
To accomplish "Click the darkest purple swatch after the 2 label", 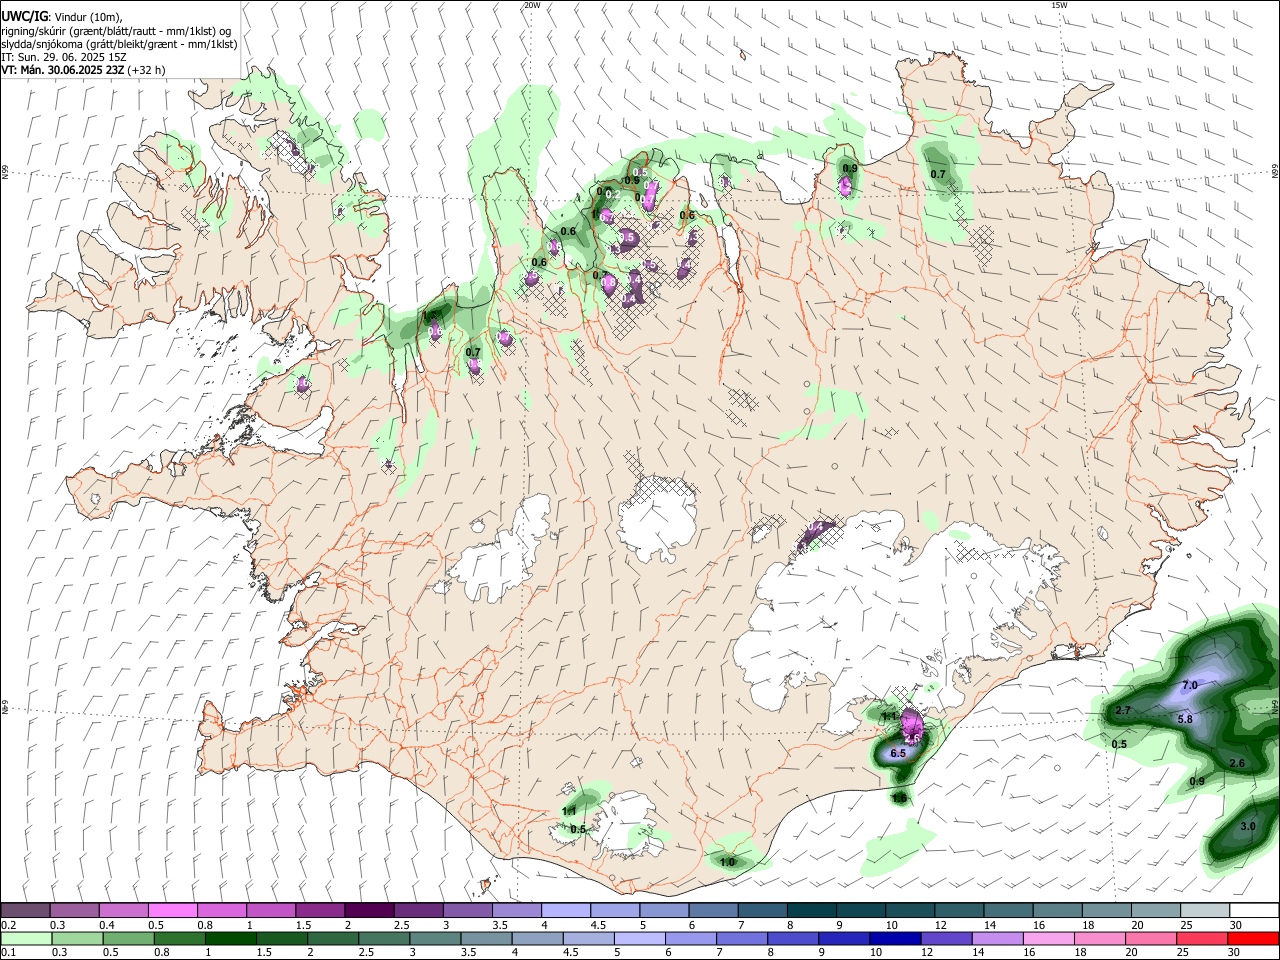I will point(368,911).
